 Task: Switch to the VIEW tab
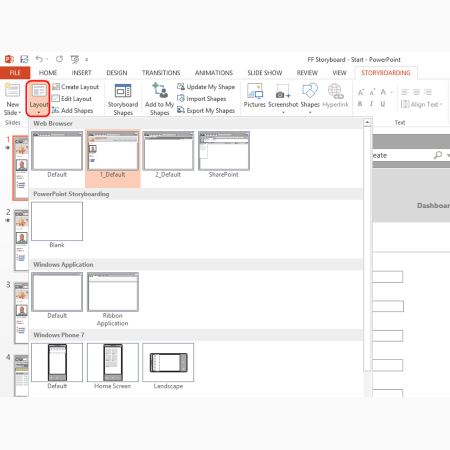pos(339,73)
